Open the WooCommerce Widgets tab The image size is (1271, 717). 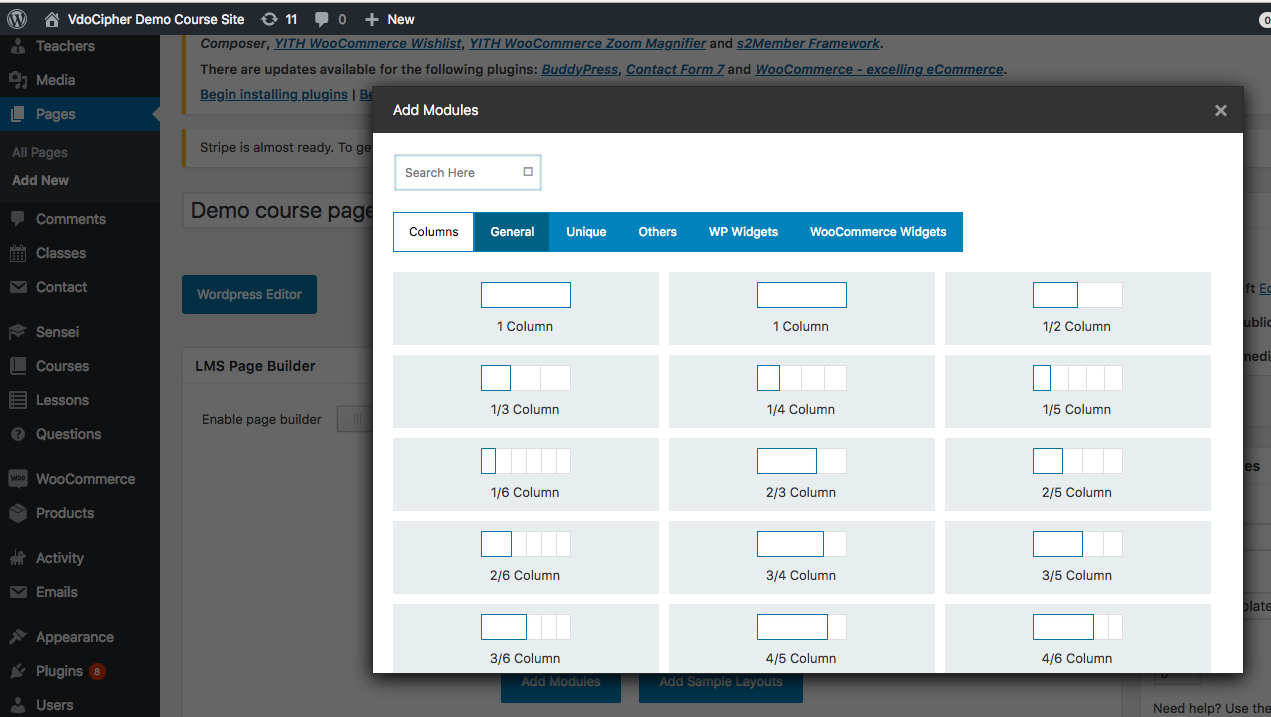877,232
